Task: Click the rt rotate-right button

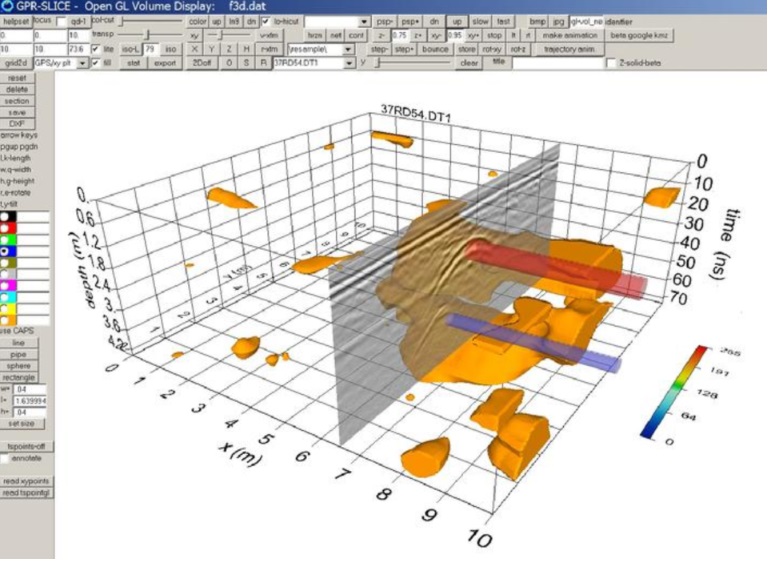Action: tap(528, 35)
